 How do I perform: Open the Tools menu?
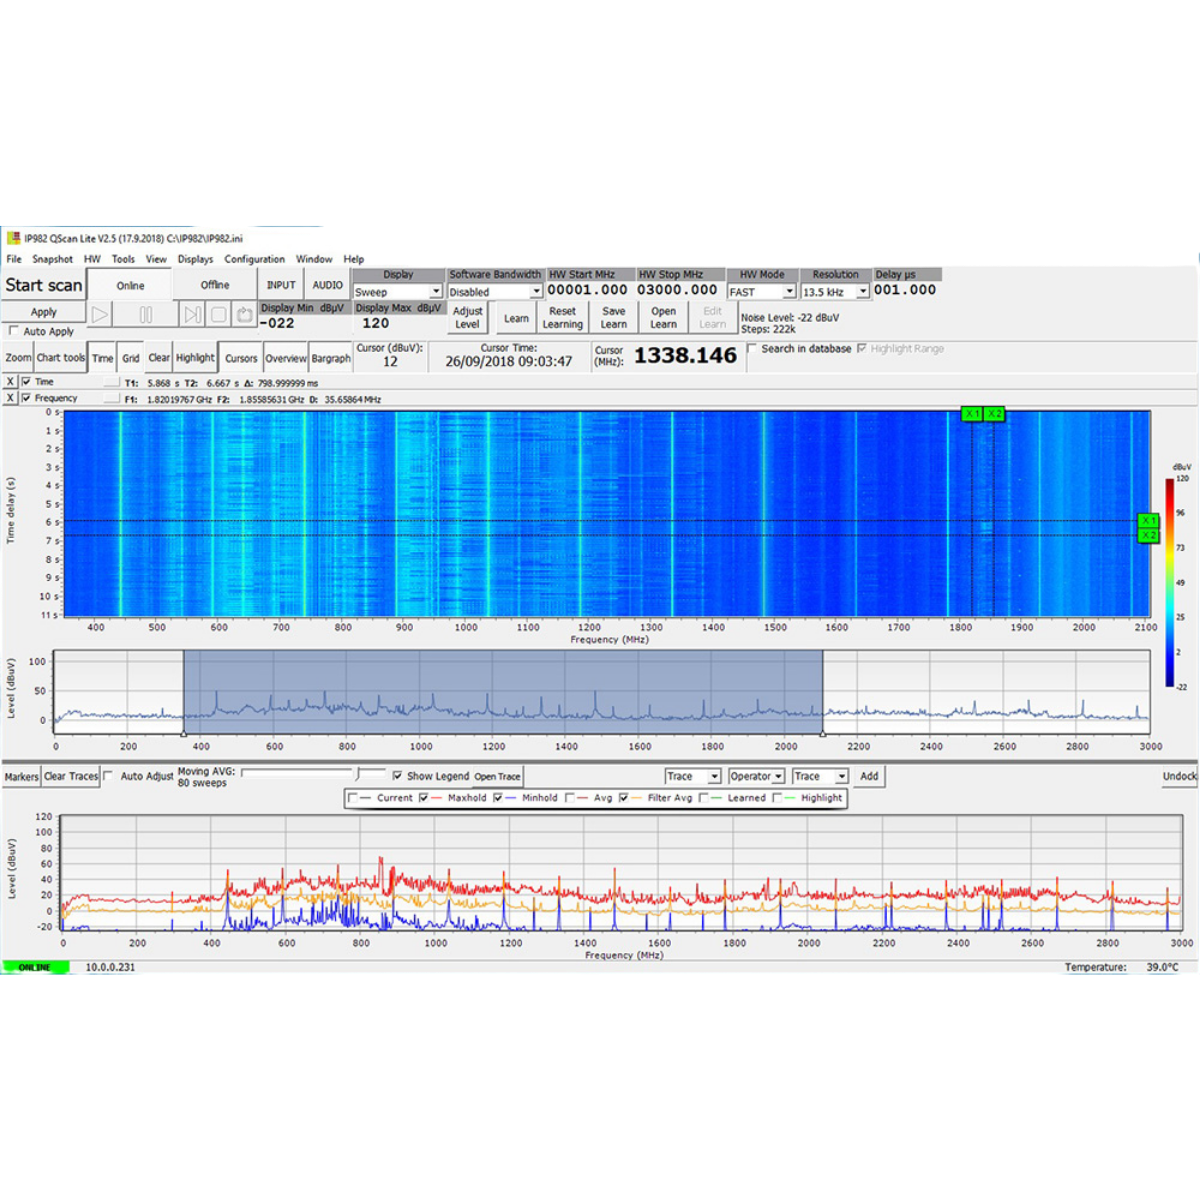123,259
